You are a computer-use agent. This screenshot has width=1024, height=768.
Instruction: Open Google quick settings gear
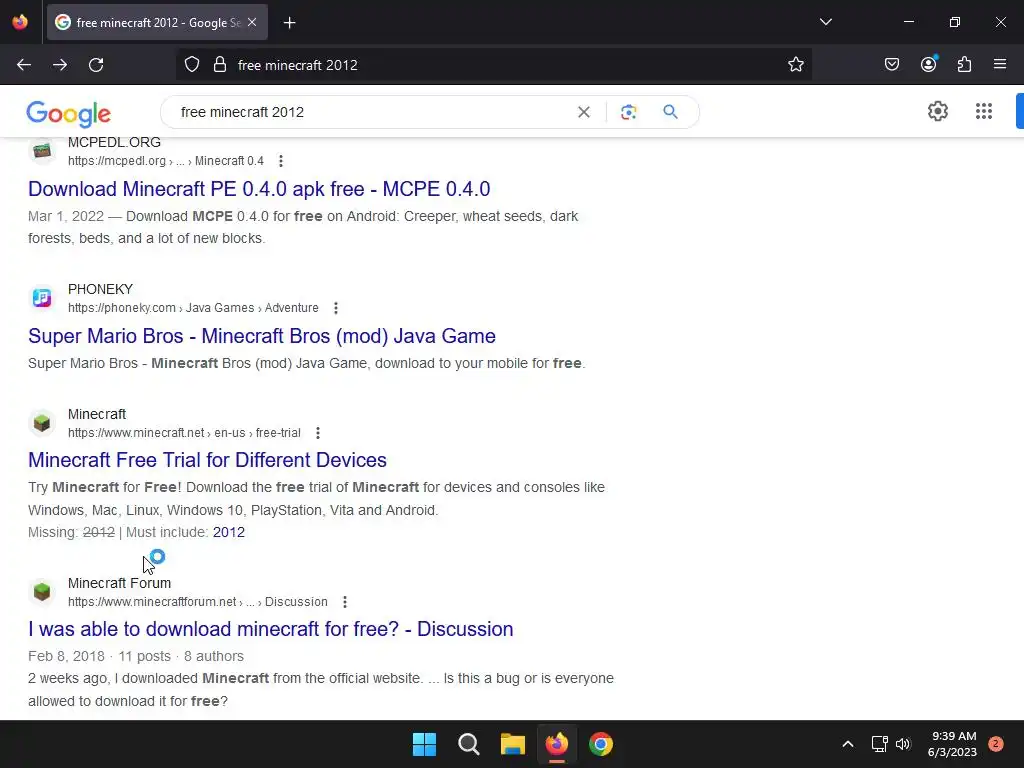click(x=938, y=111)
